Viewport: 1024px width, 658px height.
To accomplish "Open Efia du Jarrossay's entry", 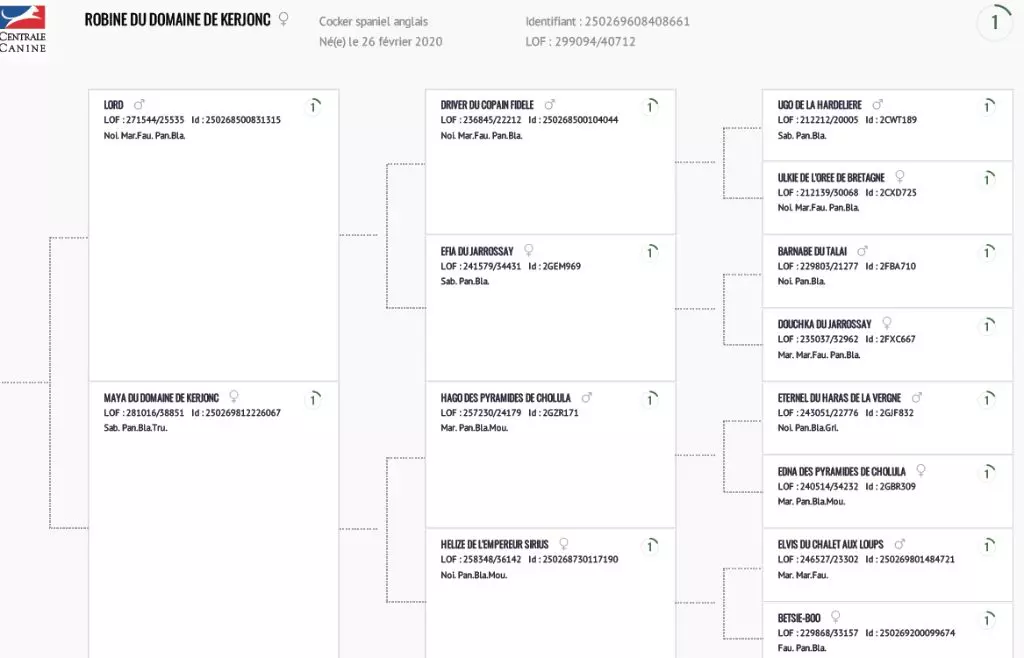I will coord(477,251).
